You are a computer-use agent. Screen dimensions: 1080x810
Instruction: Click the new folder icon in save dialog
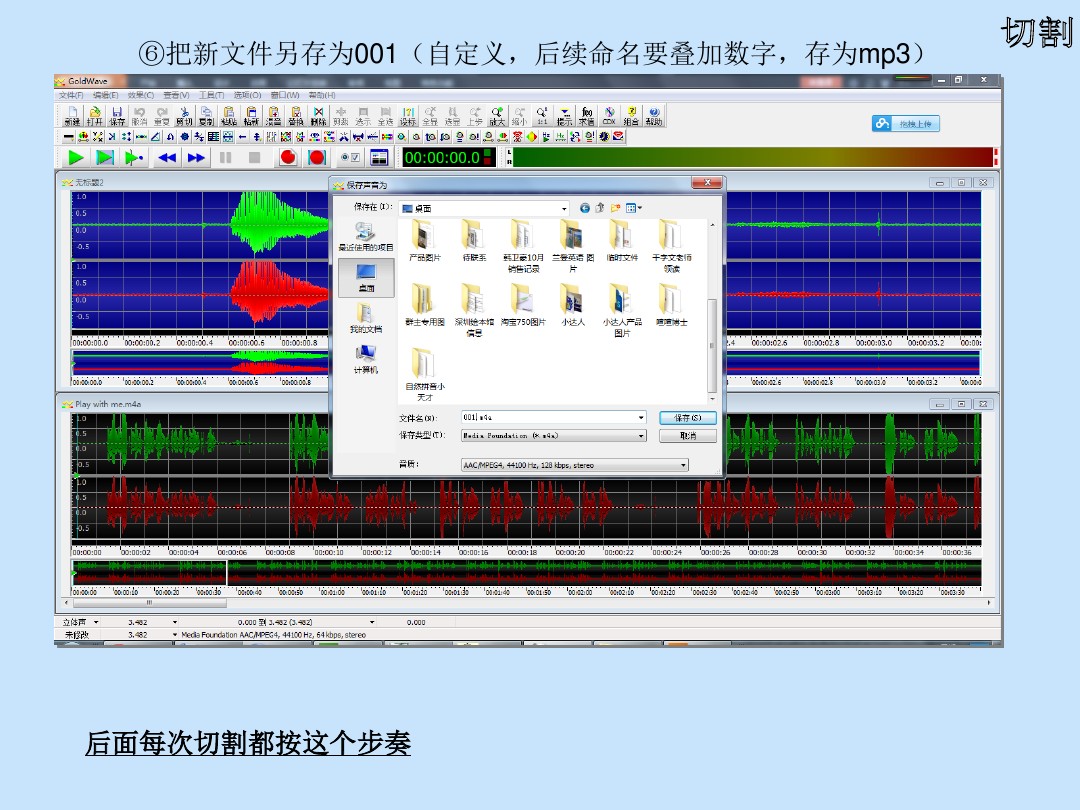tap(616, 208)
